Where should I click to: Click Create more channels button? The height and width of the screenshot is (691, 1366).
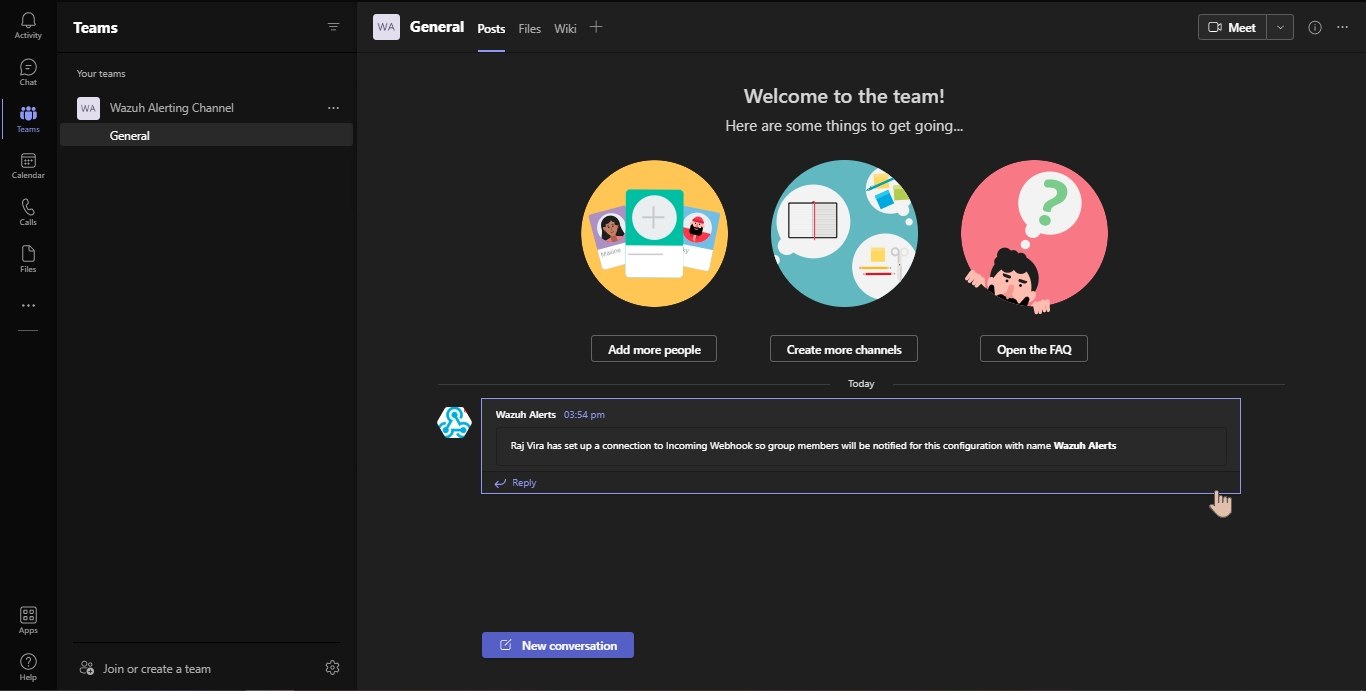click(844, 349)
